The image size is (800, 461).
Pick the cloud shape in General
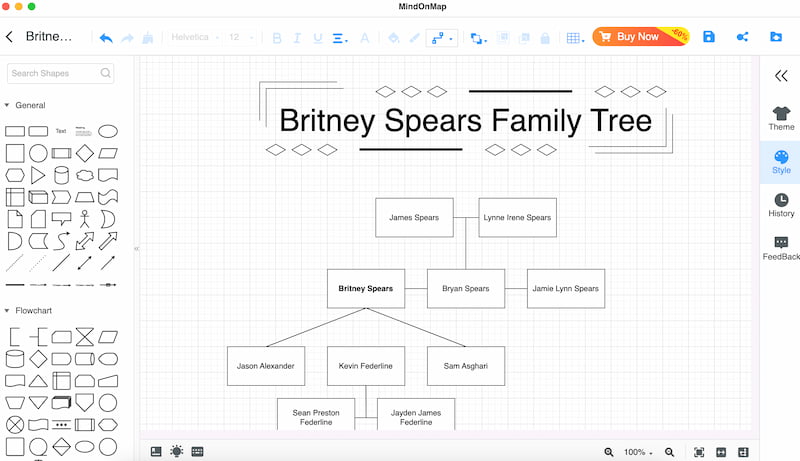tap(85, 175)
